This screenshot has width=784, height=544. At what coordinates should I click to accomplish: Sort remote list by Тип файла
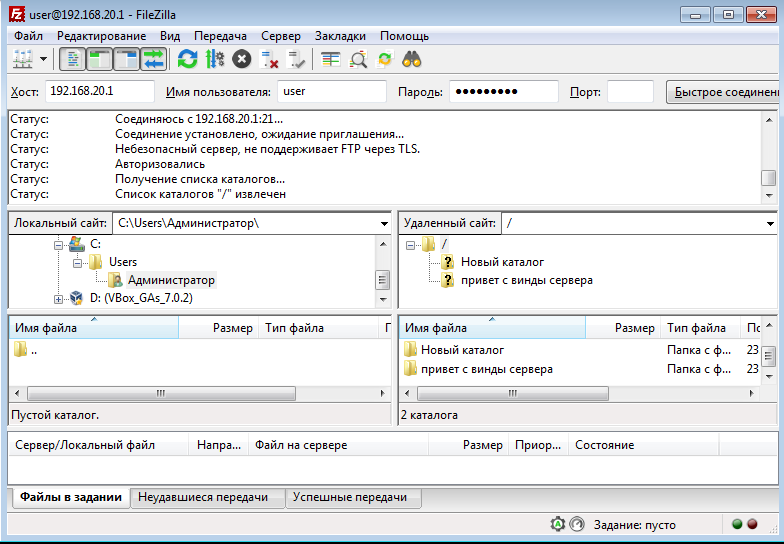[x=700, y=328]
